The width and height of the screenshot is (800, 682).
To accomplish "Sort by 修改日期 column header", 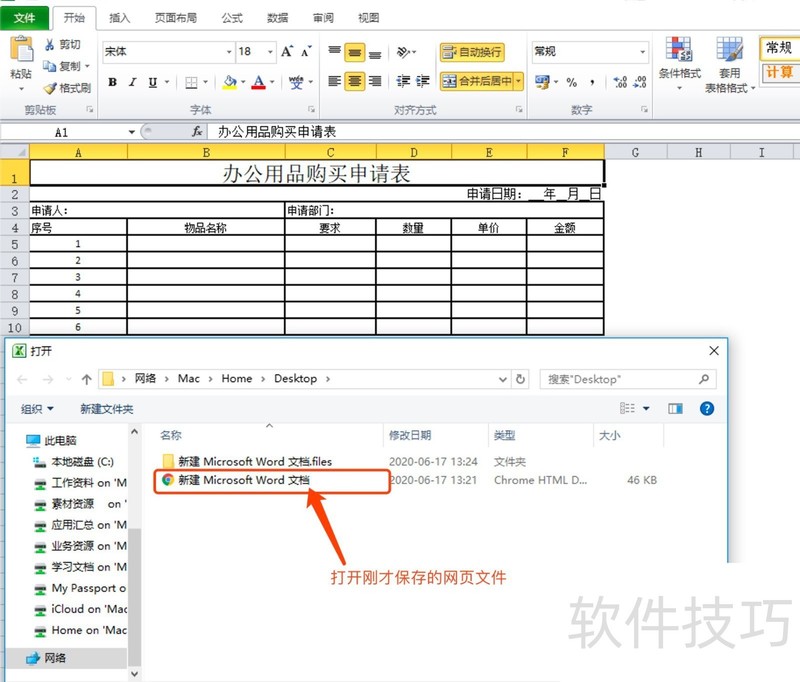I will (x=410, y=435).
